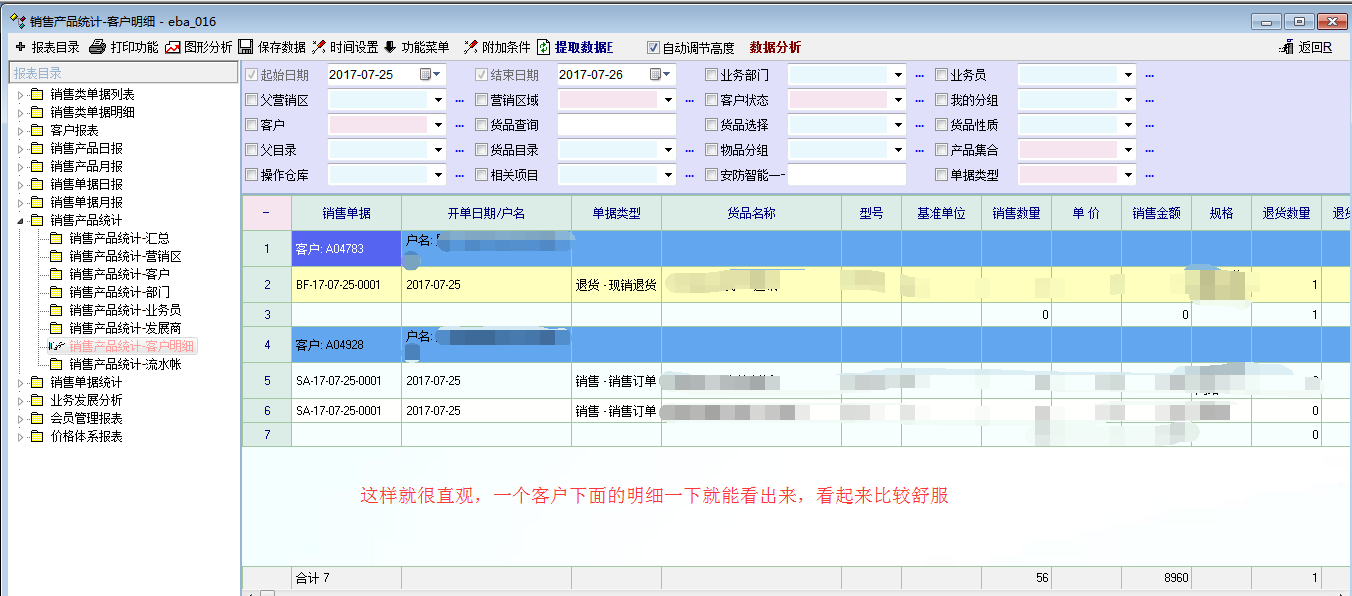The image size is (1352, 596).
Task: Enable the 业务部门 filter checkbox
Action: point(711,75)
